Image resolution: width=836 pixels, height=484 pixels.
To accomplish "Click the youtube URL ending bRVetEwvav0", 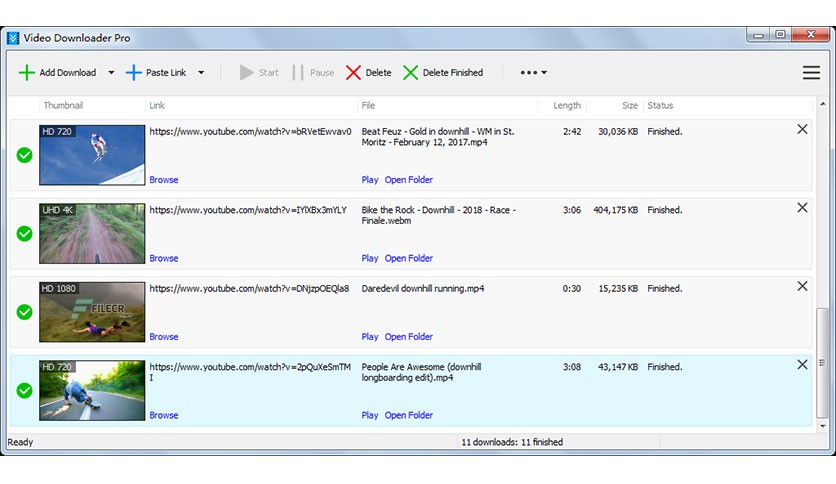I will (250, 132).
